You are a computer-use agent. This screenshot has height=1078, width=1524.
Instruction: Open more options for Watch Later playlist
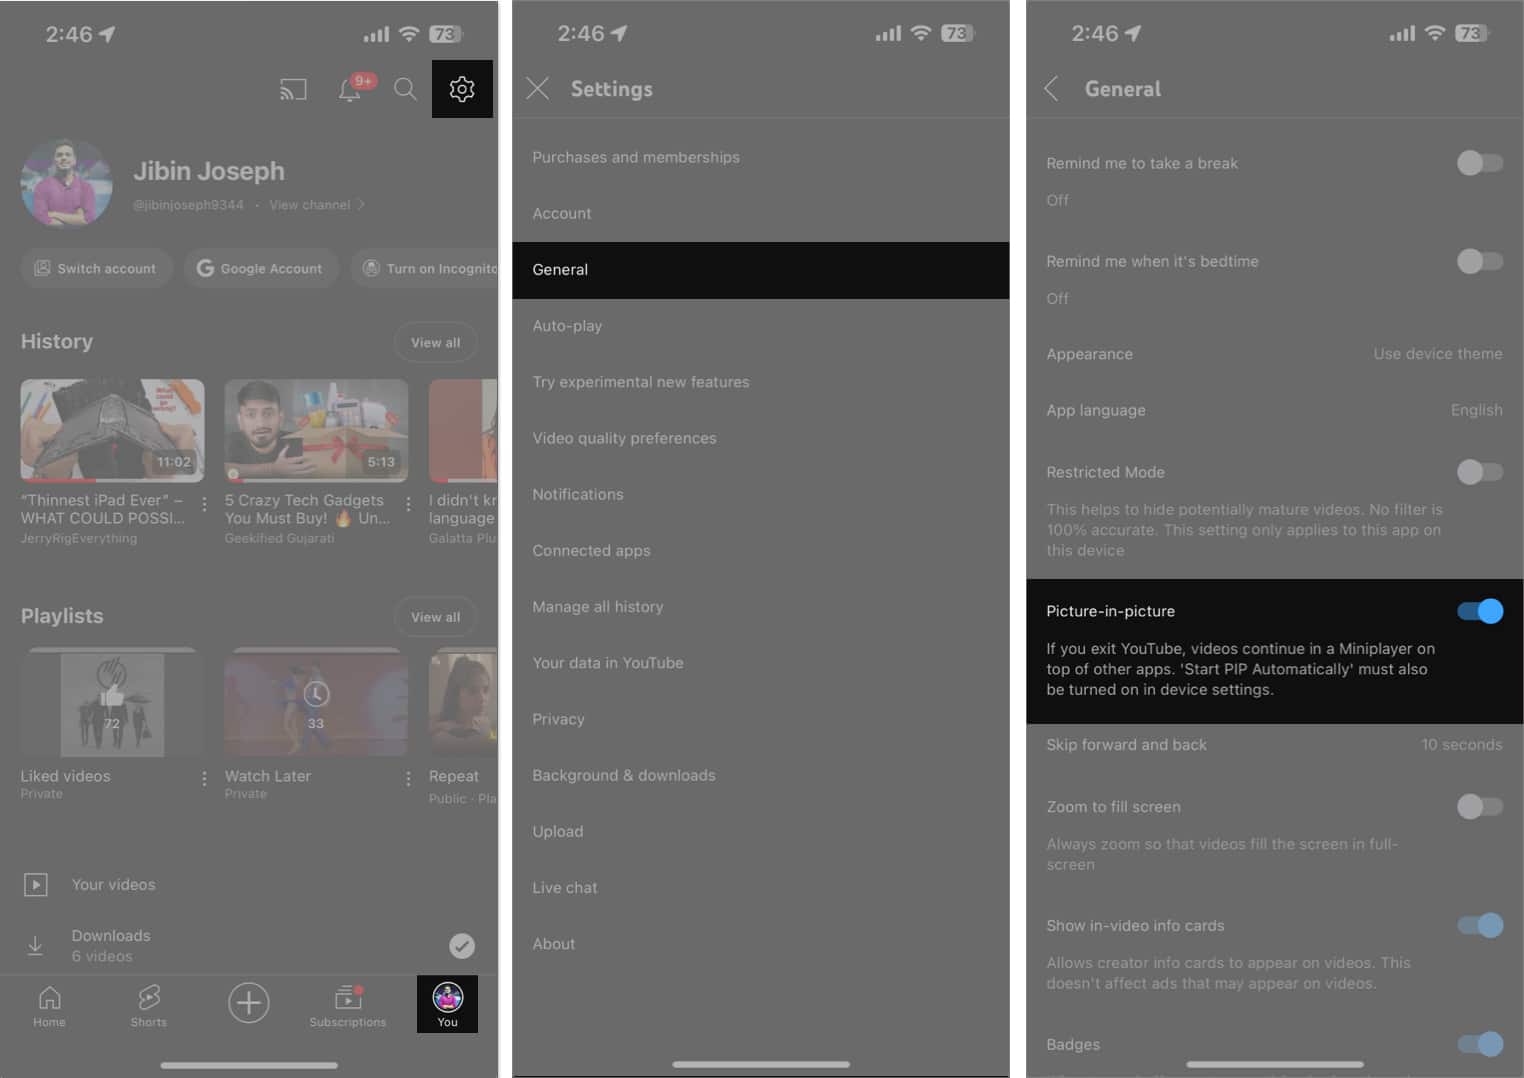[x=408, y=778]
